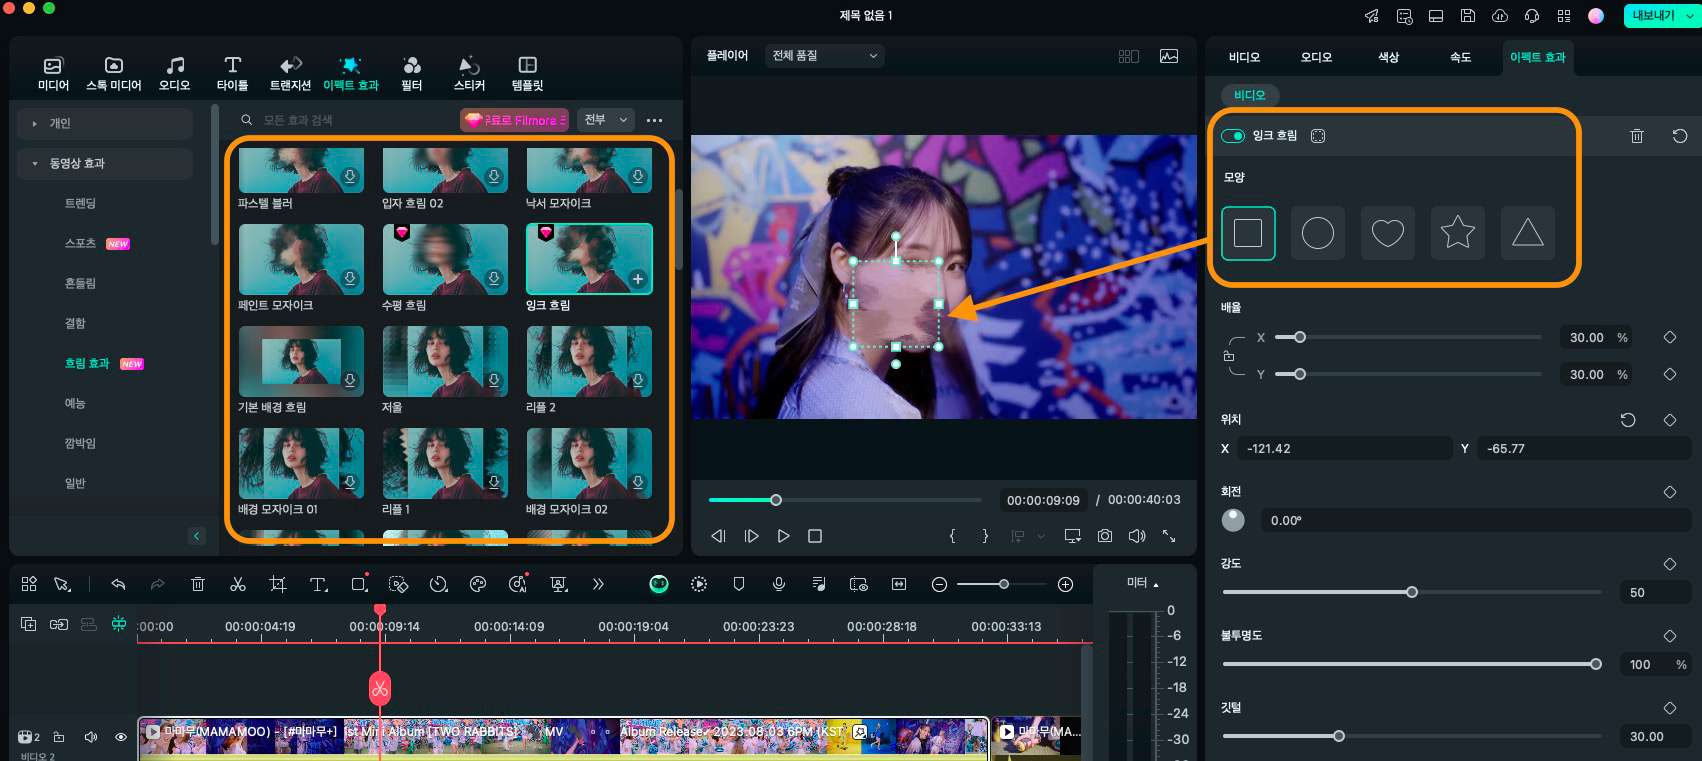Open the 필터 filters tab
Image resolution: width=1702 pixels, height=761 pixels.
click(411, 74)
